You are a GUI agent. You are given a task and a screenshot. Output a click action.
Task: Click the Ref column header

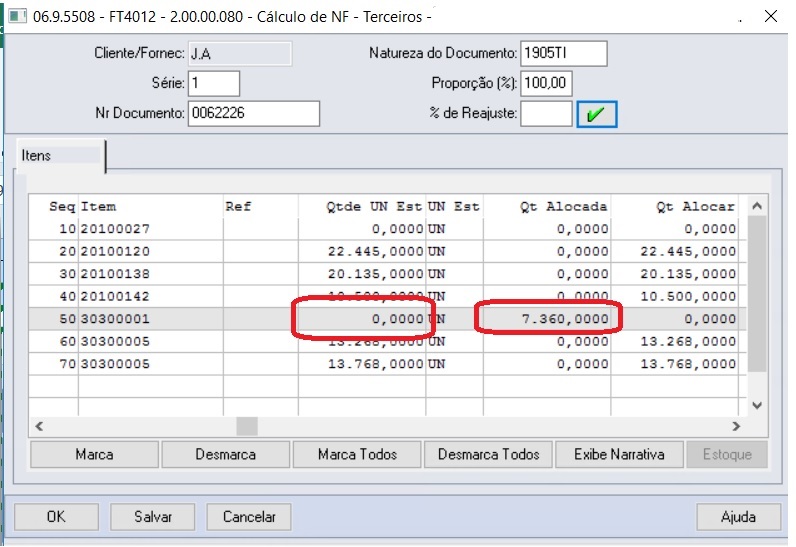tap(261, 207)
